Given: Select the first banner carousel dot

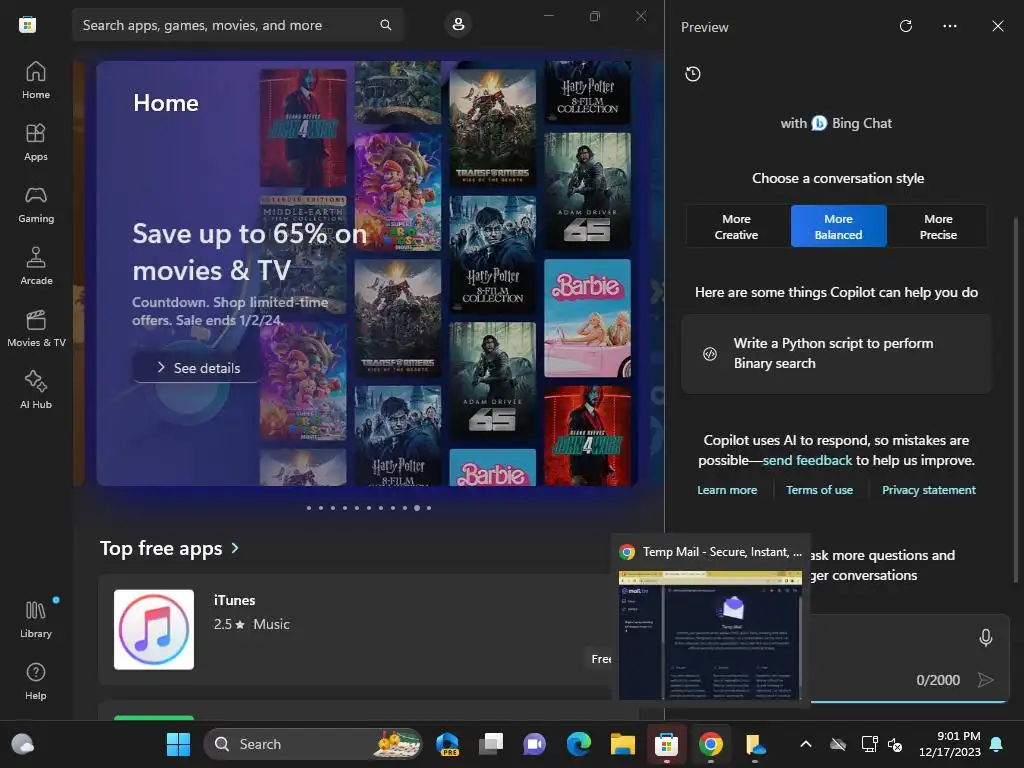Looking at the screenshot, I should tap(309, 508).
